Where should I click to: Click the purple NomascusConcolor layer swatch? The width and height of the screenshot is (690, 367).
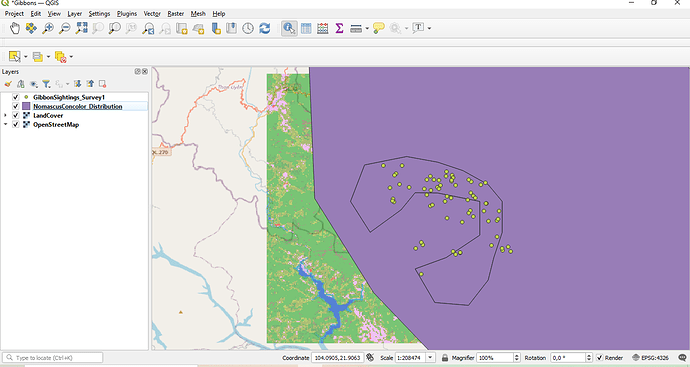pyautogui.click(x=26, y=106)
